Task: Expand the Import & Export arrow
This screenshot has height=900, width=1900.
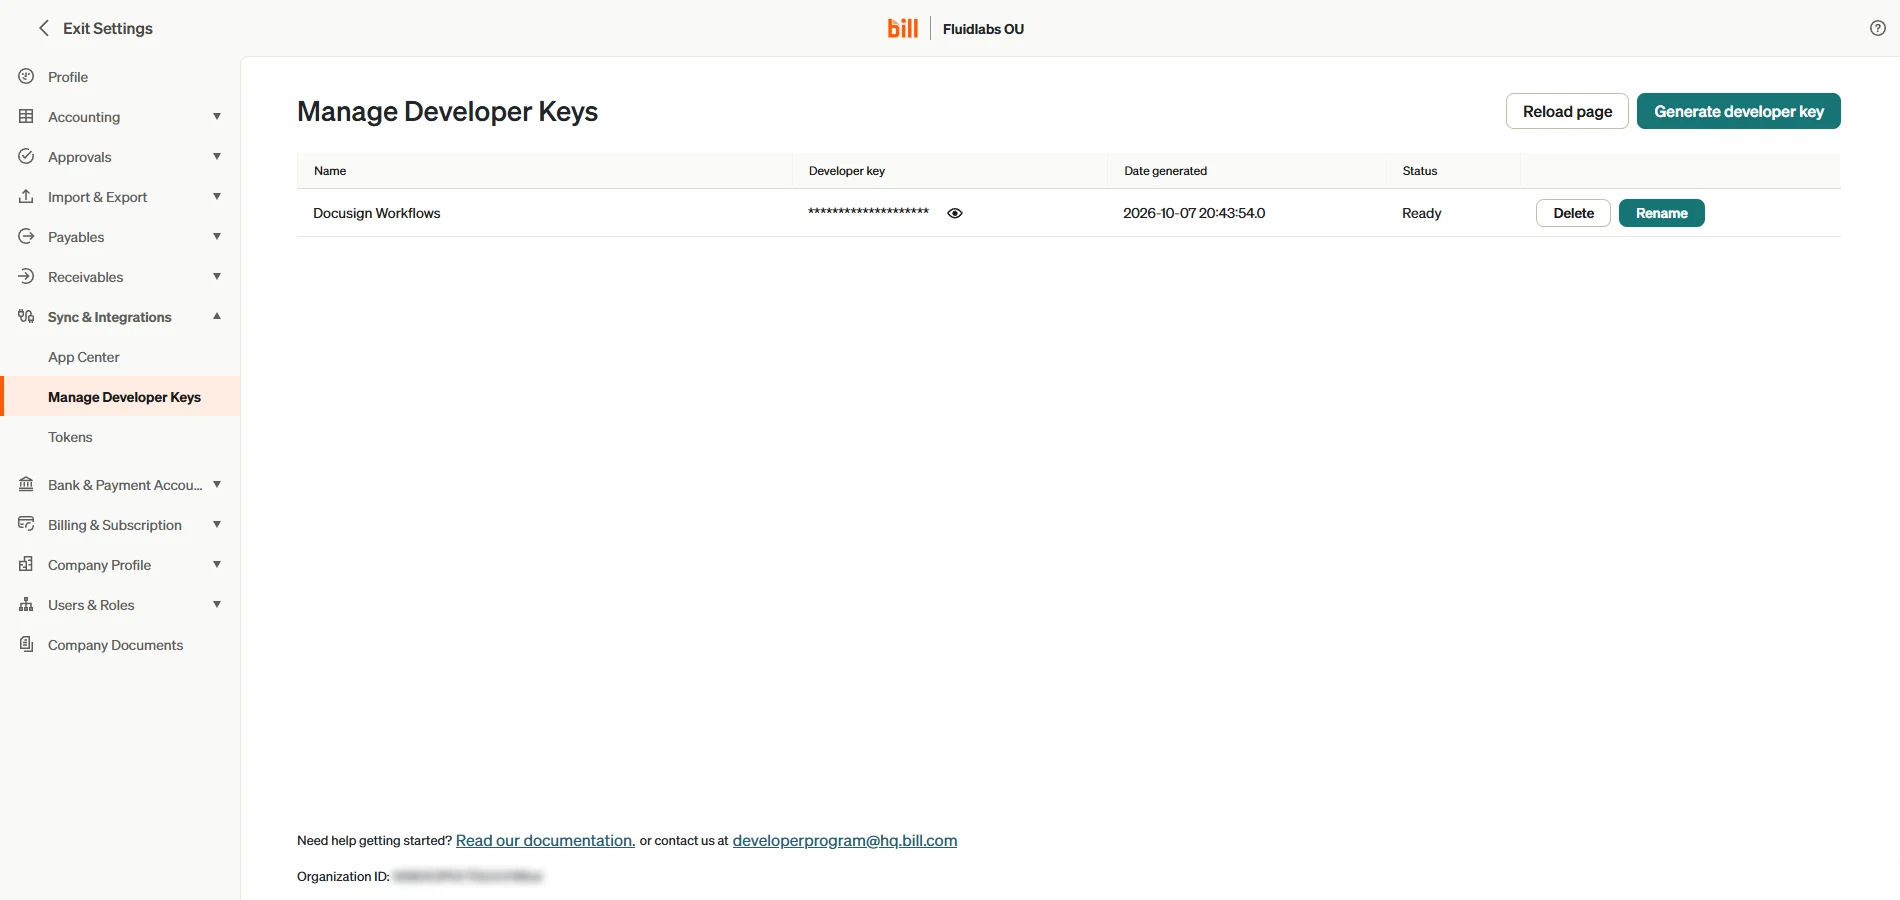Action: tap(217, 196)
